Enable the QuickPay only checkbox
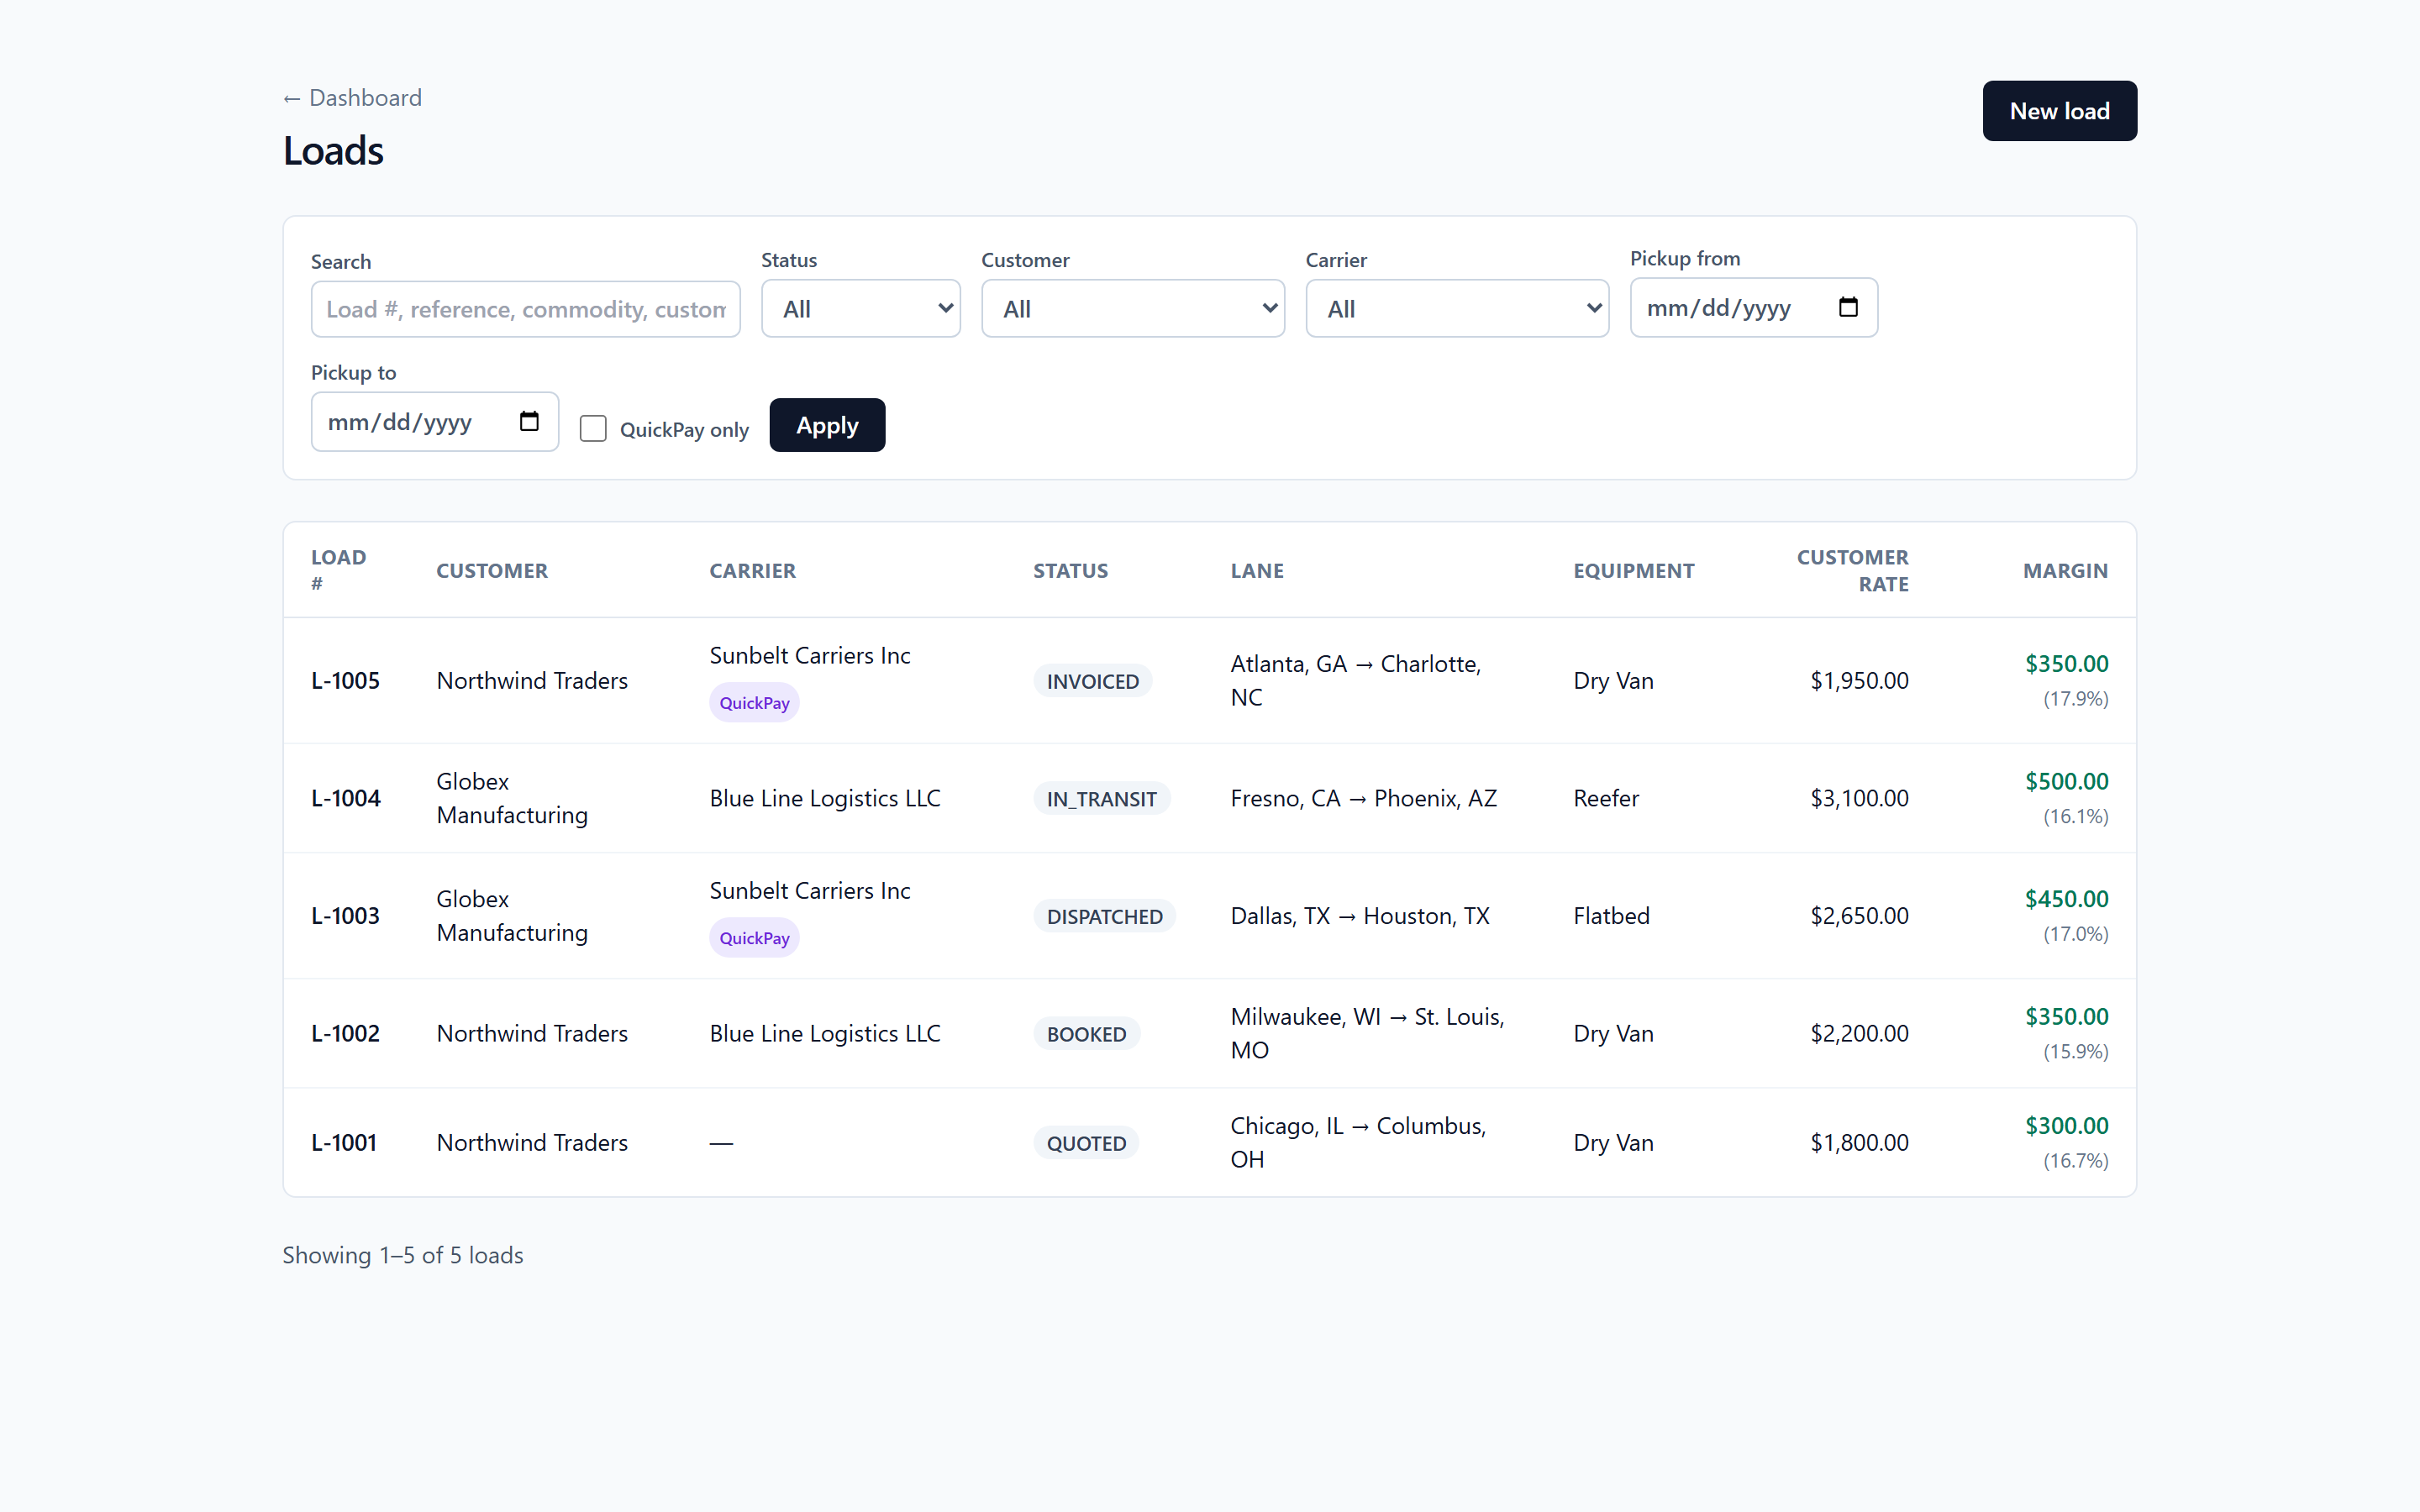Screen dimensions: 2420x1512 pos(593,429)
